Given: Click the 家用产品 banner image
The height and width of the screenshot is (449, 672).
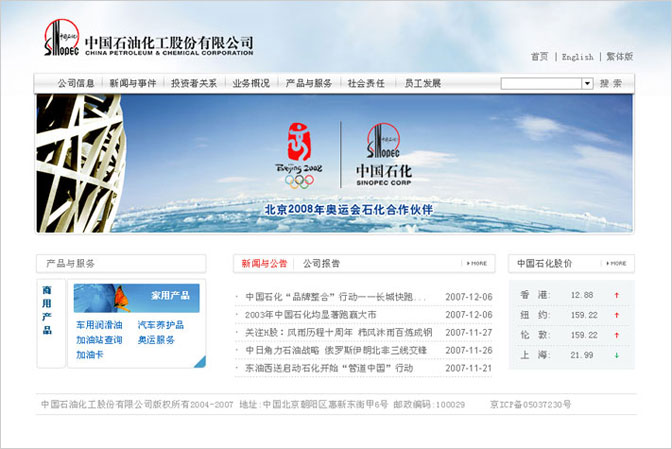Looking at the screenshot, I should [x=136, y=298].
